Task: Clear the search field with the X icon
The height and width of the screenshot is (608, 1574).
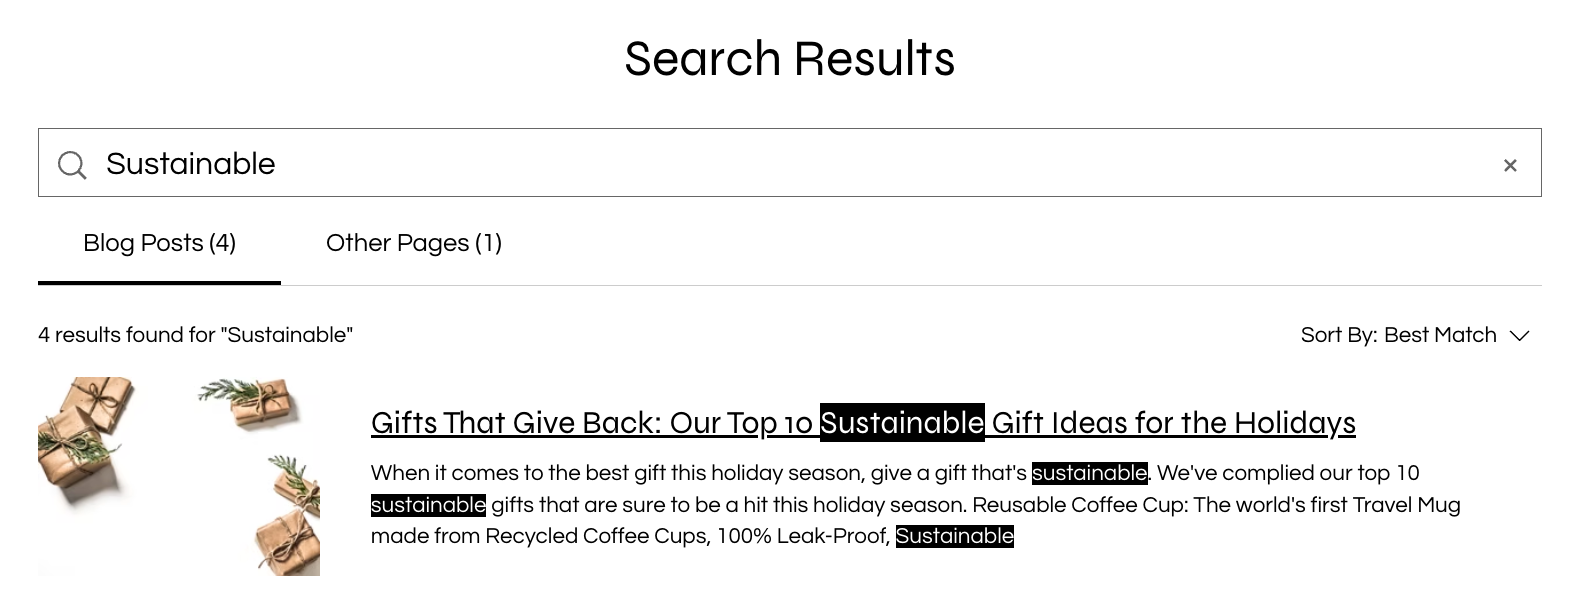Action: [1510, 165]
